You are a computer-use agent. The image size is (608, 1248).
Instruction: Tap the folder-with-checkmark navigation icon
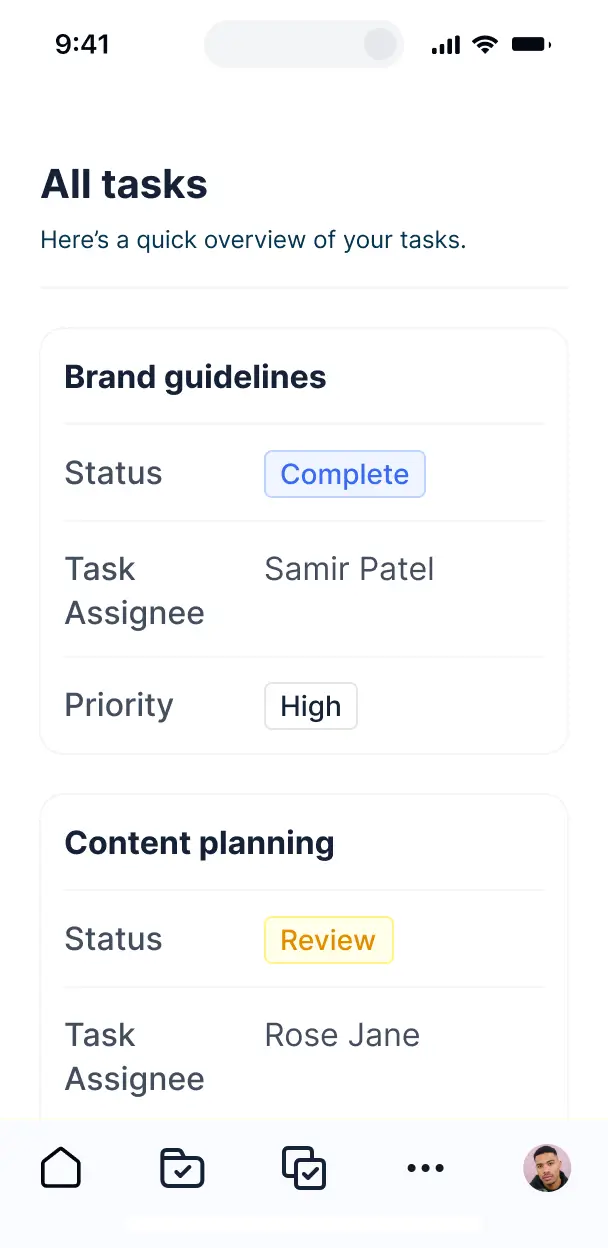tap(182, 1167)
